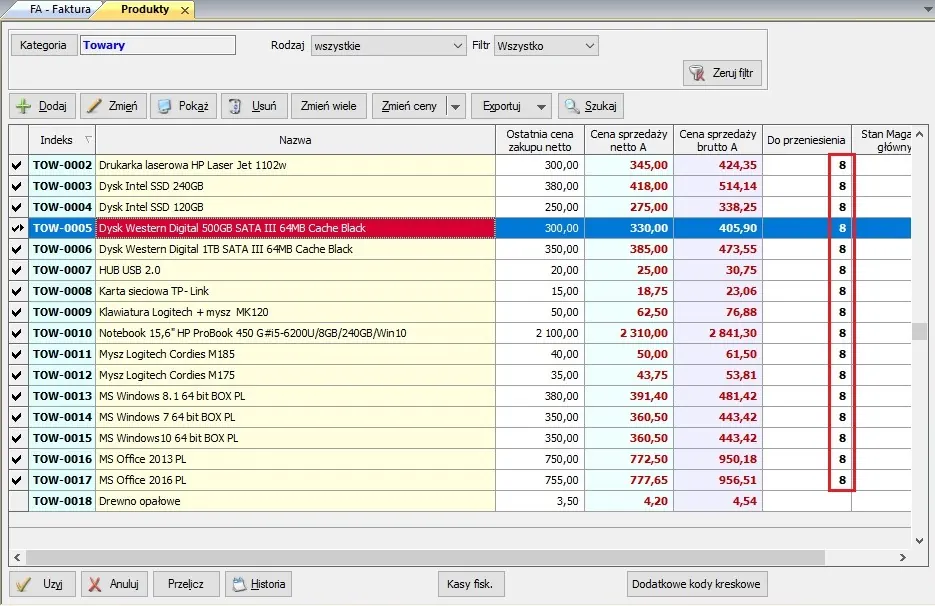This screenshot has height=606, width=935.
Task: Toggle the checkmark for TOW-0010 row
Action: coord(17,333)
